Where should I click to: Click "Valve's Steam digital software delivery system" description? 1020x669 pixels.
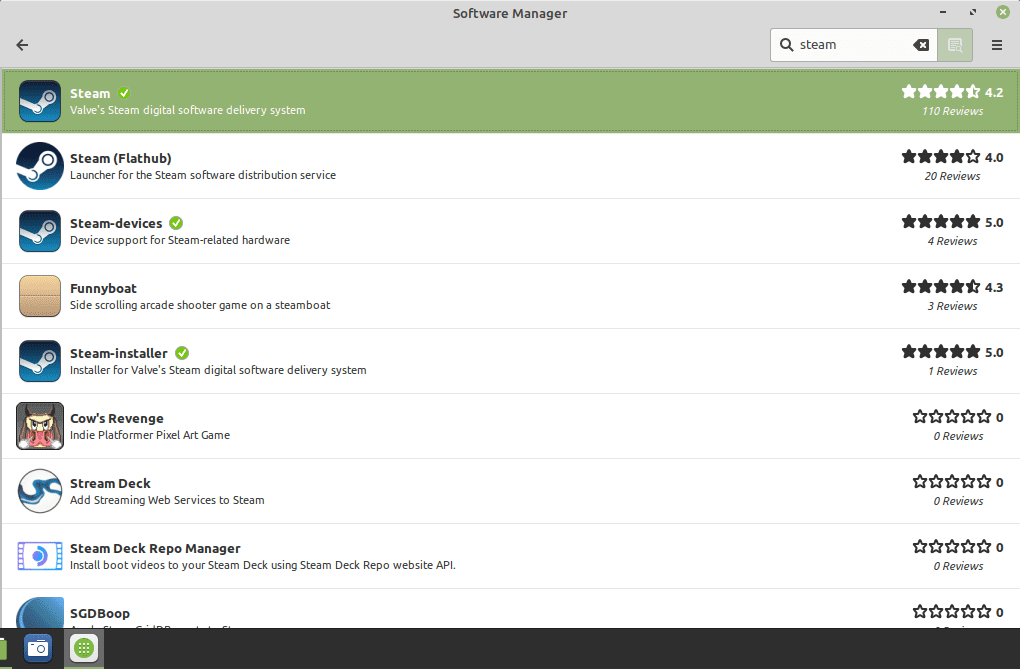187,111
